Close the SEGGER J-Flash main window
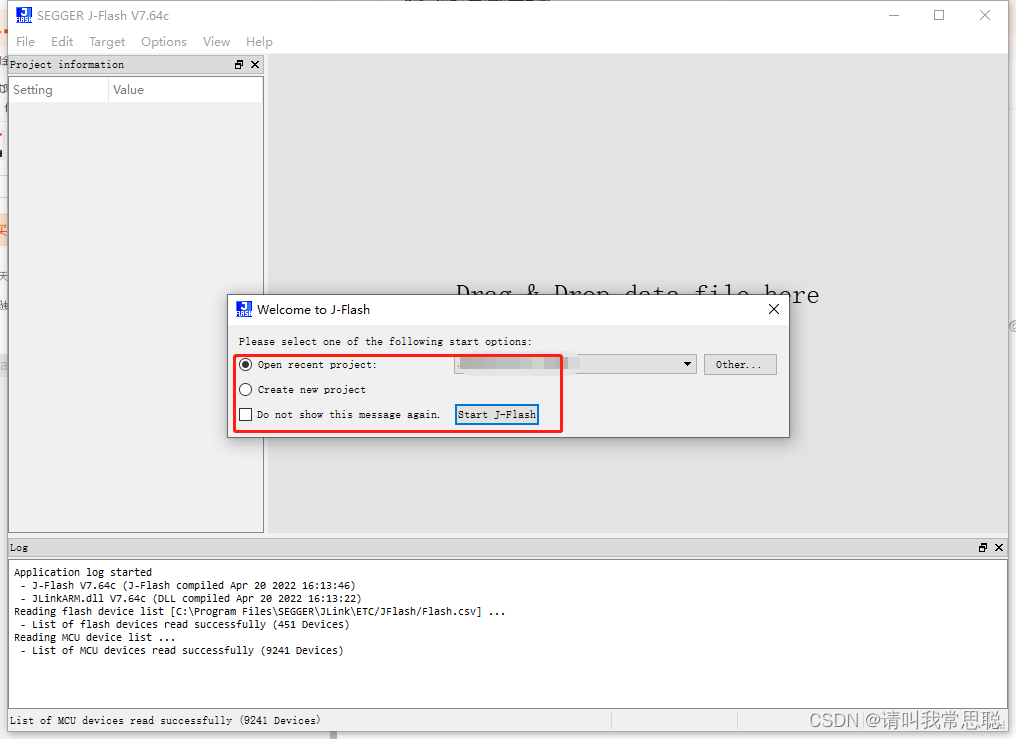 pos(985,15)
